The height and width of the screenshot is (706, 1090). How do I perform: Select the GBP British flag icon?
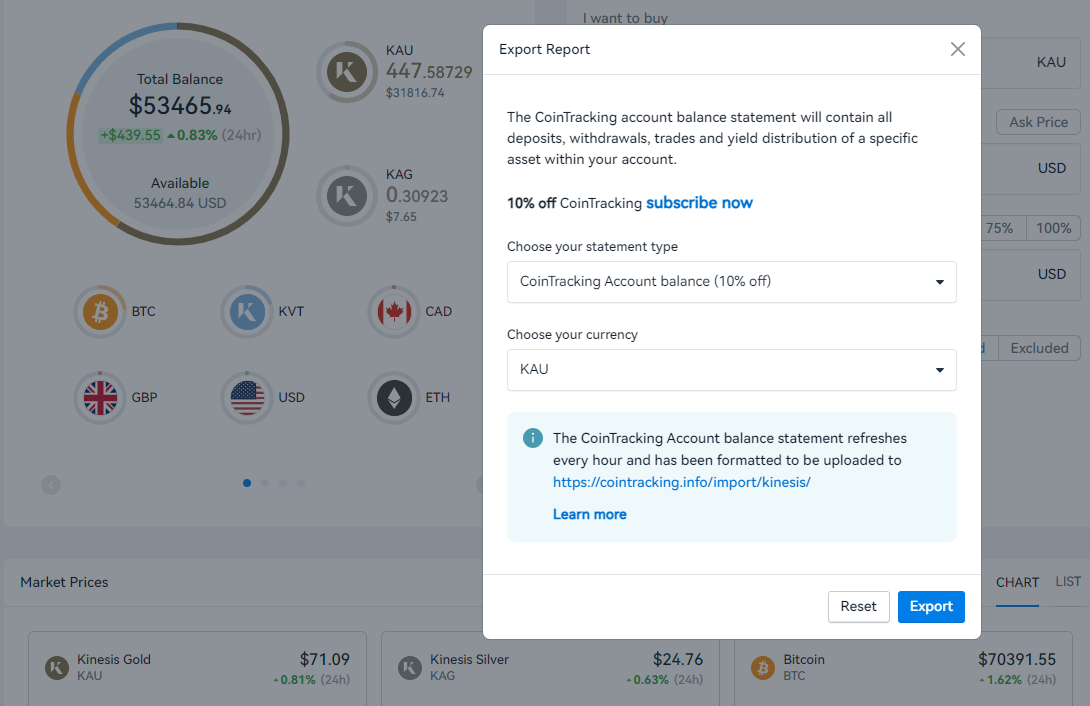[99, 397]
